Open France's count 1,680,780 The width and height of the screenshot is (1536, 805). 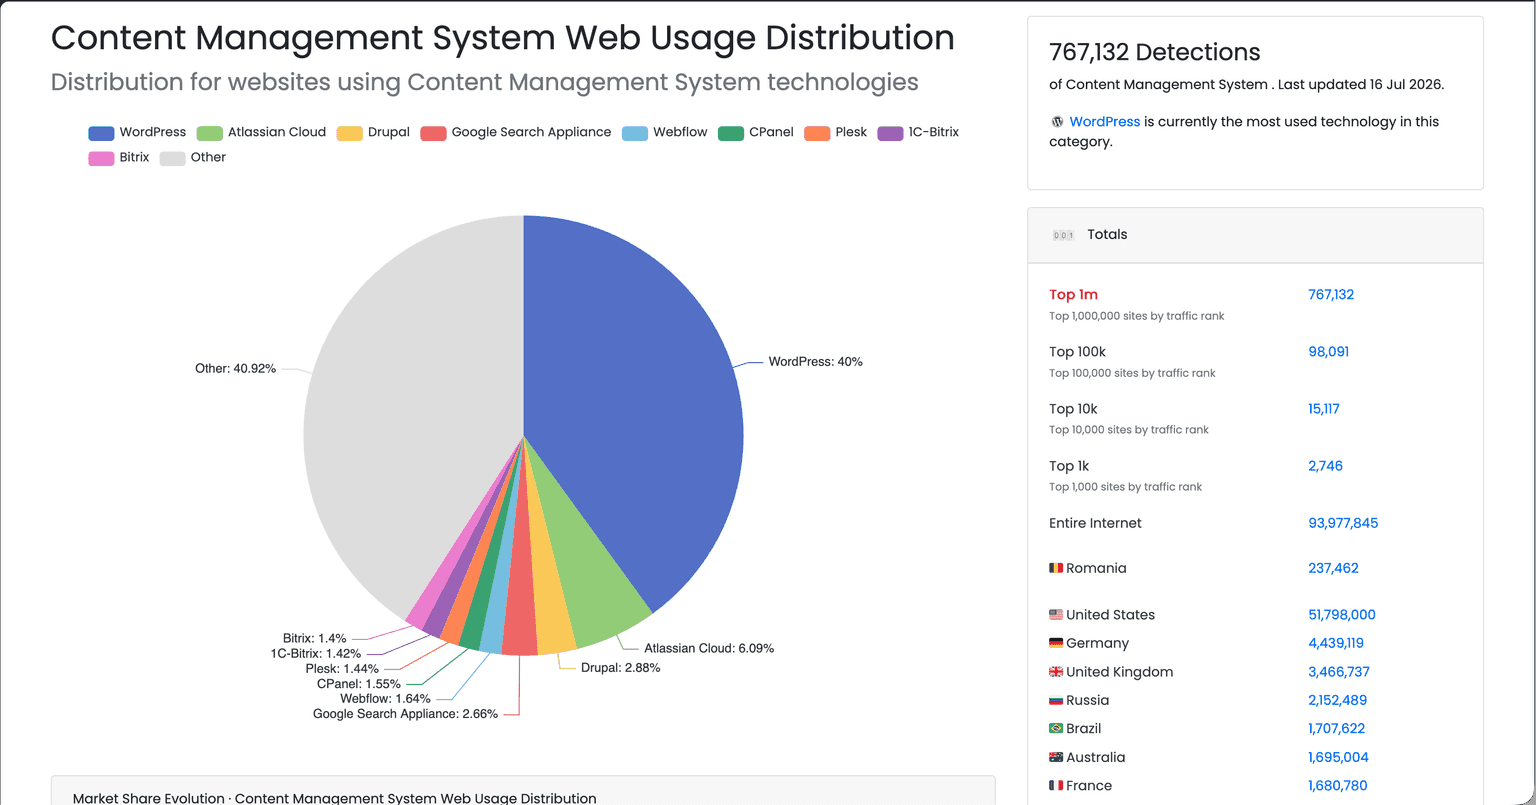[x=1337, y=786]
